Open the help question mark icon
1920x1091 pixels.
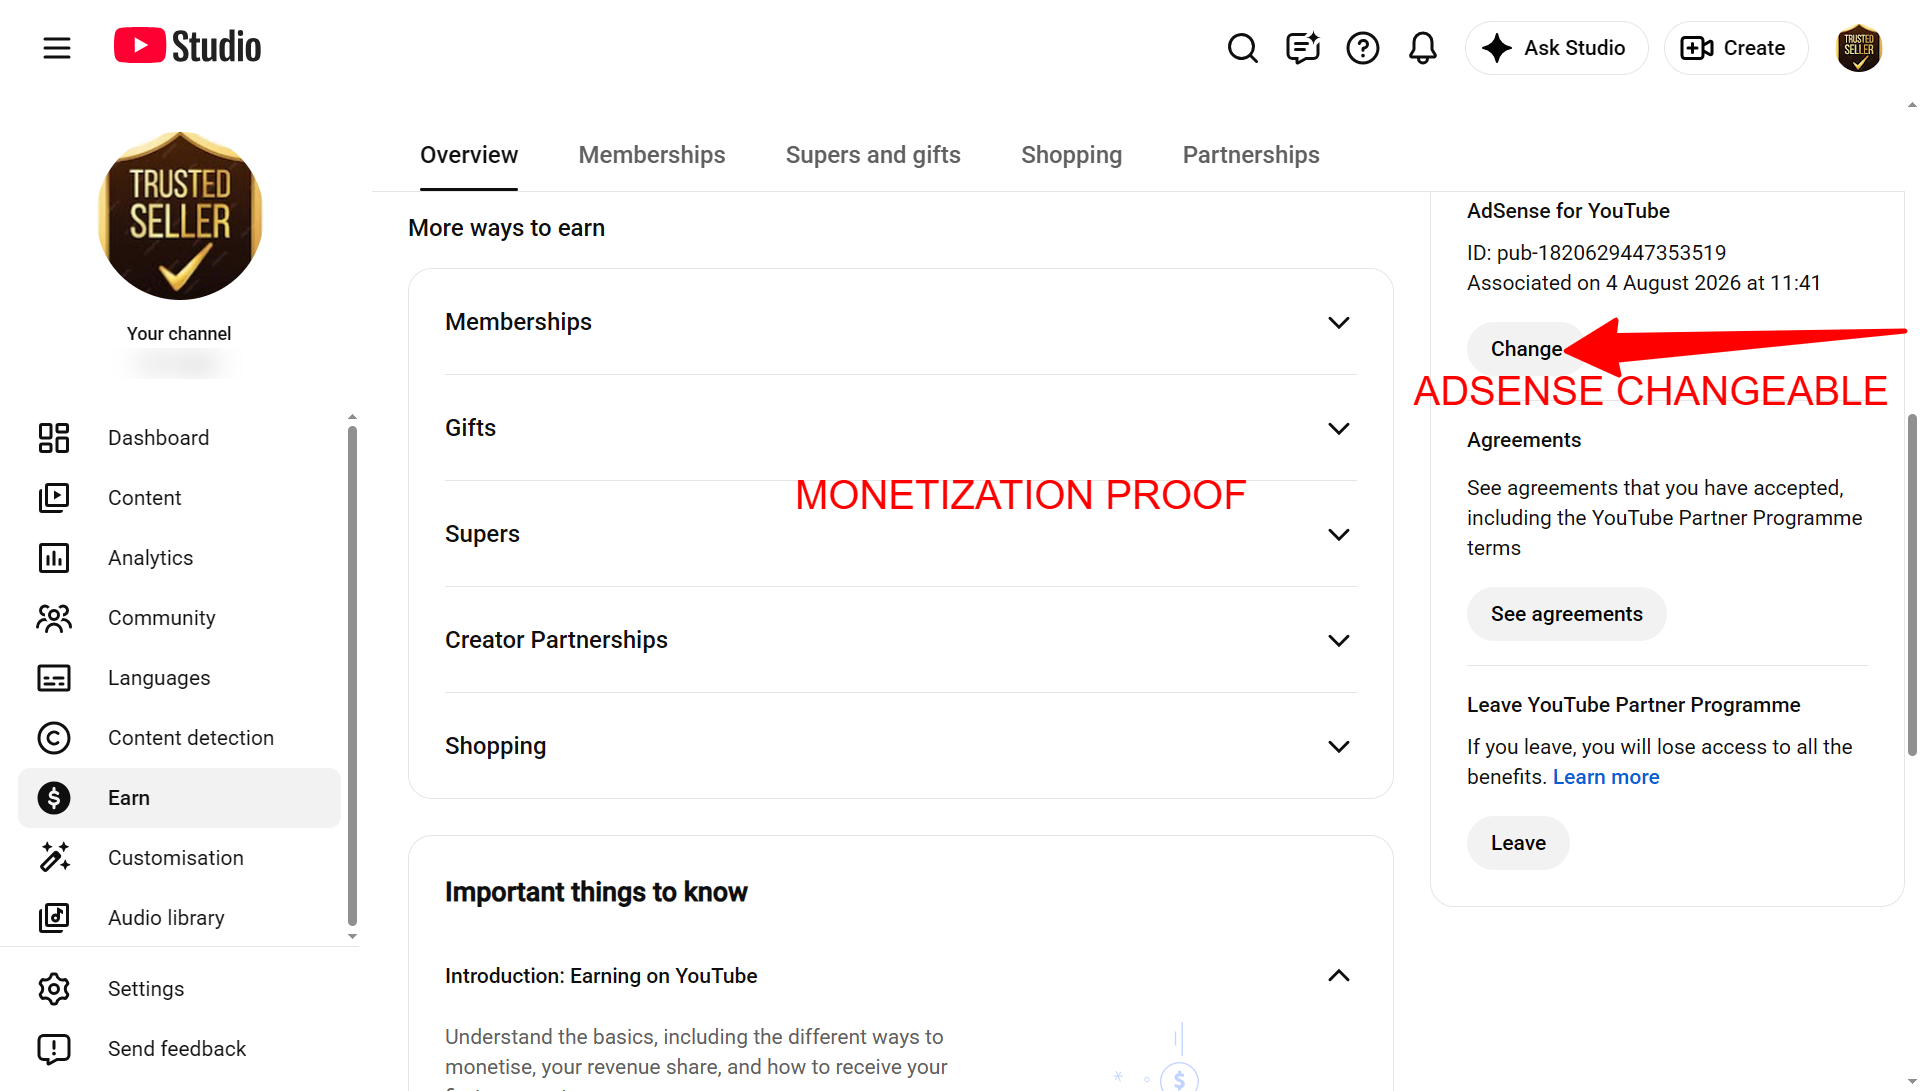pos(1362,48)
